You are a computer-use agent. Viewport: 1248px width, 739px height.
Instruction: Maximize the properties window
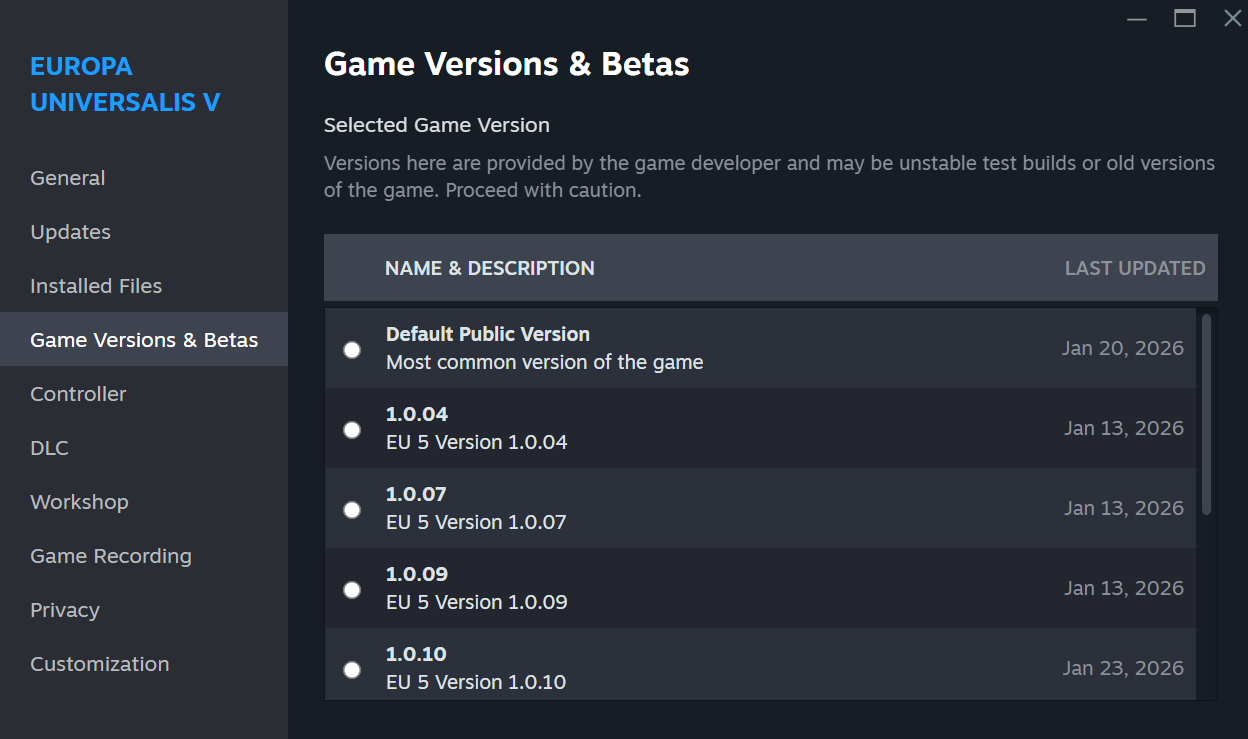coord(1185,18)
